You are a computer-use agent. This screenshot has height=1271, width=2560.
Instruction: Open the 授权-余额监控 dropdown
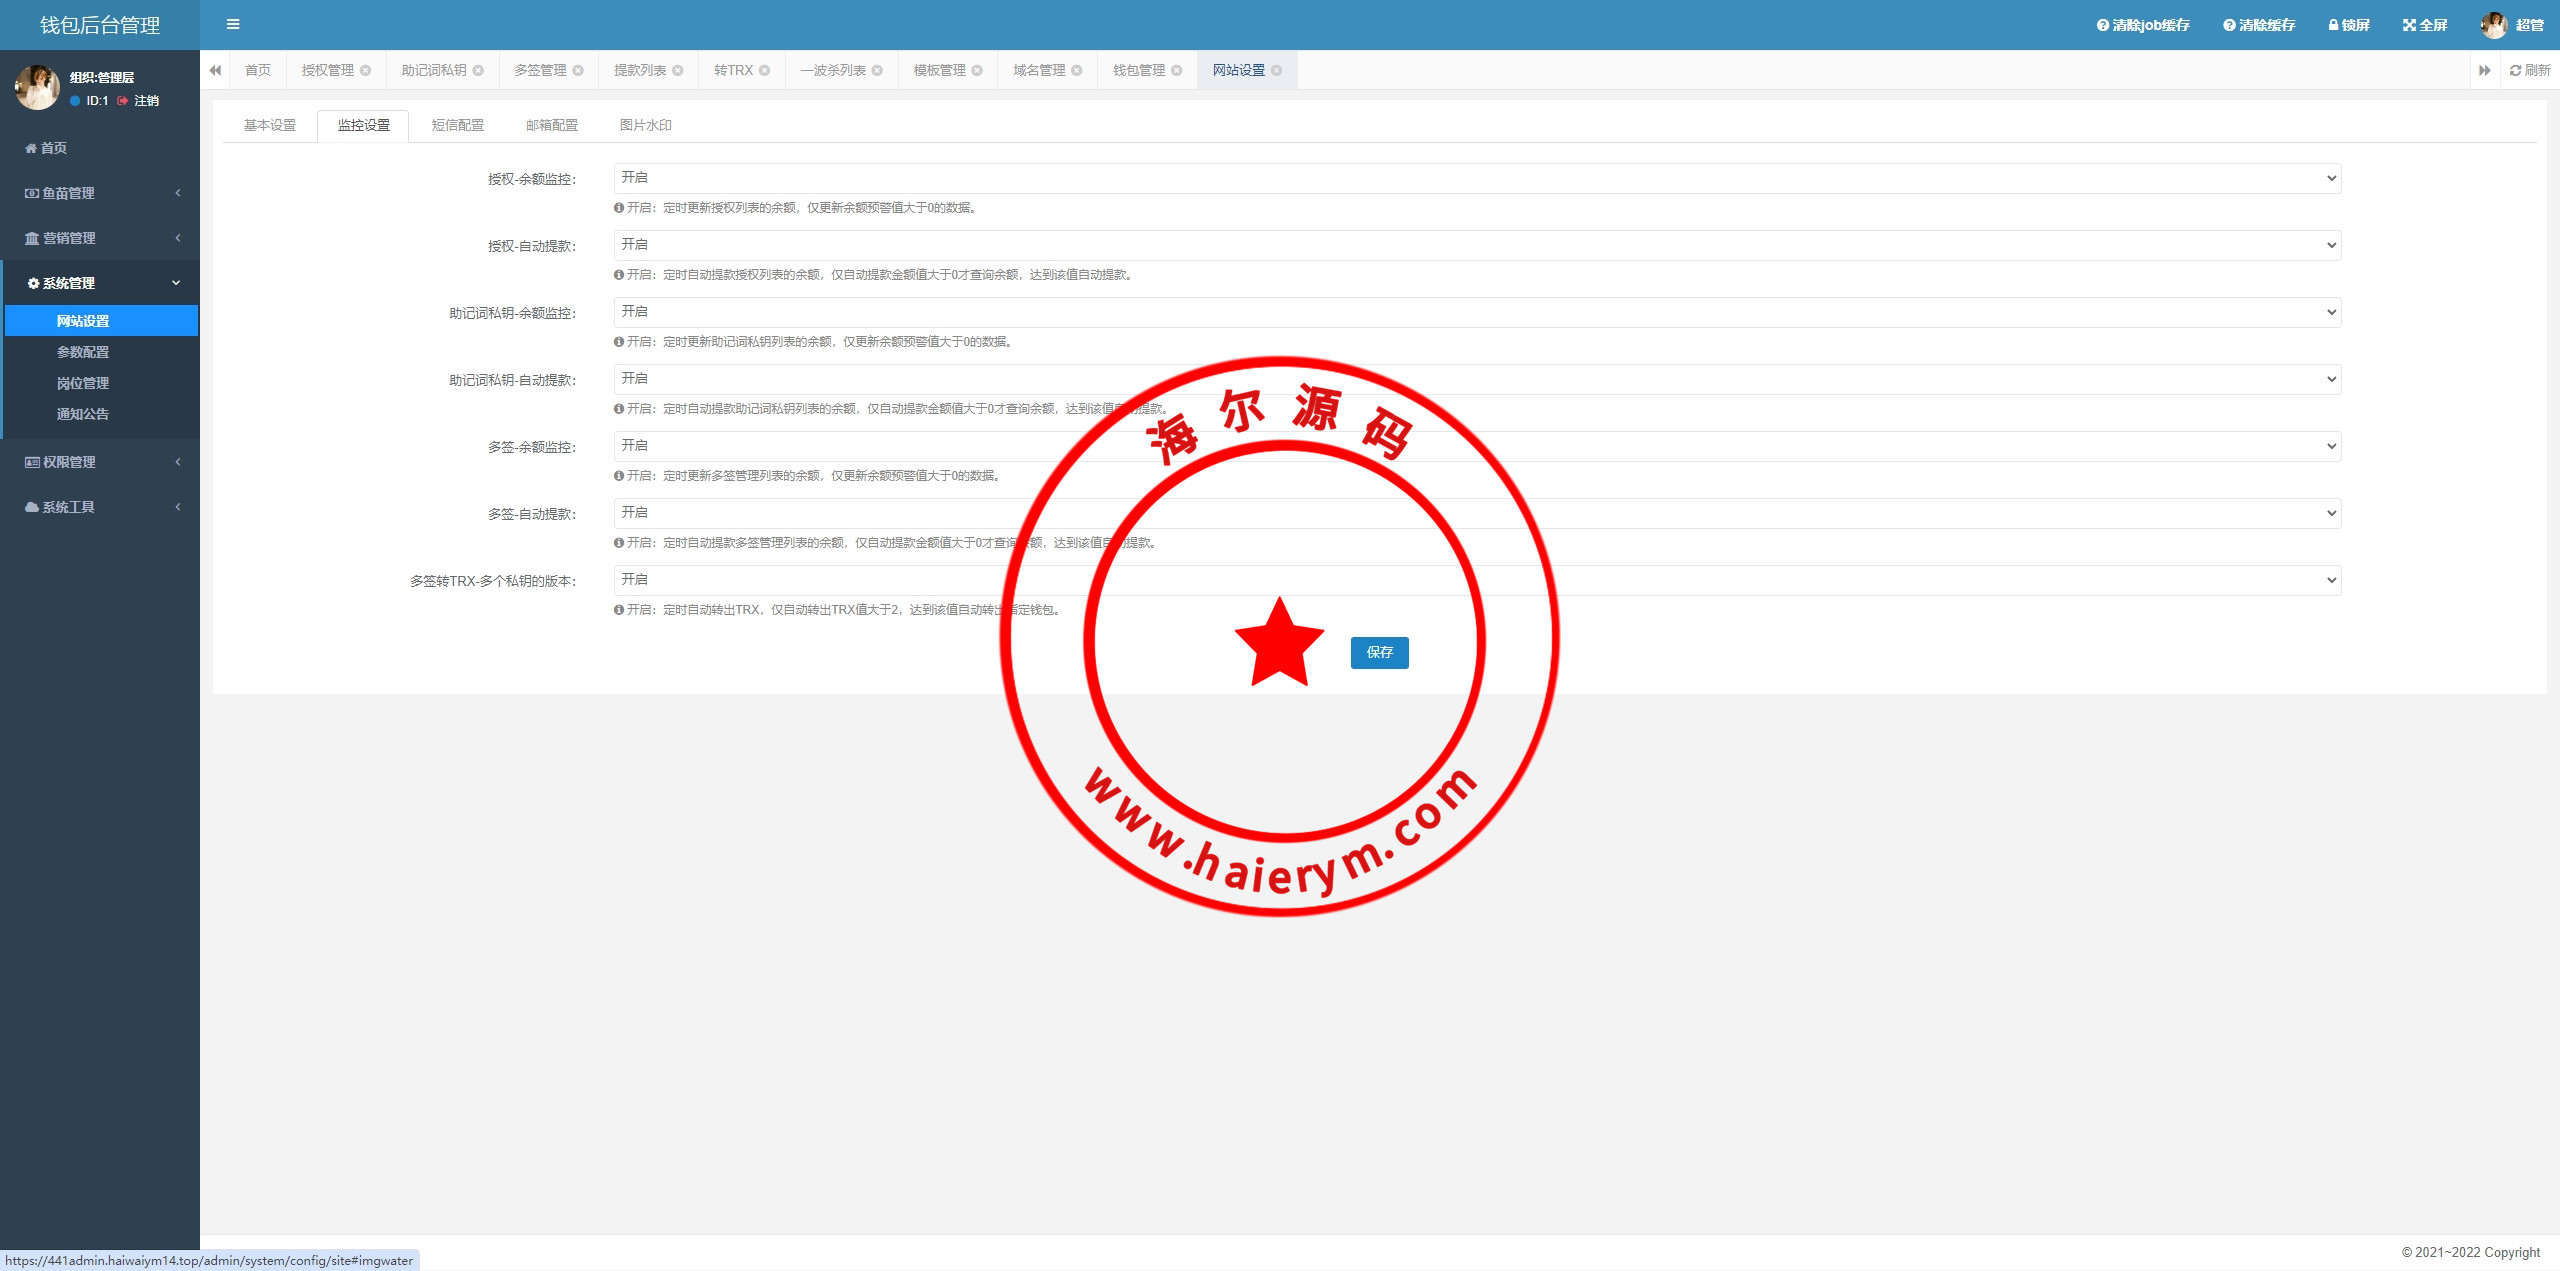click(x=1477, y=178)
